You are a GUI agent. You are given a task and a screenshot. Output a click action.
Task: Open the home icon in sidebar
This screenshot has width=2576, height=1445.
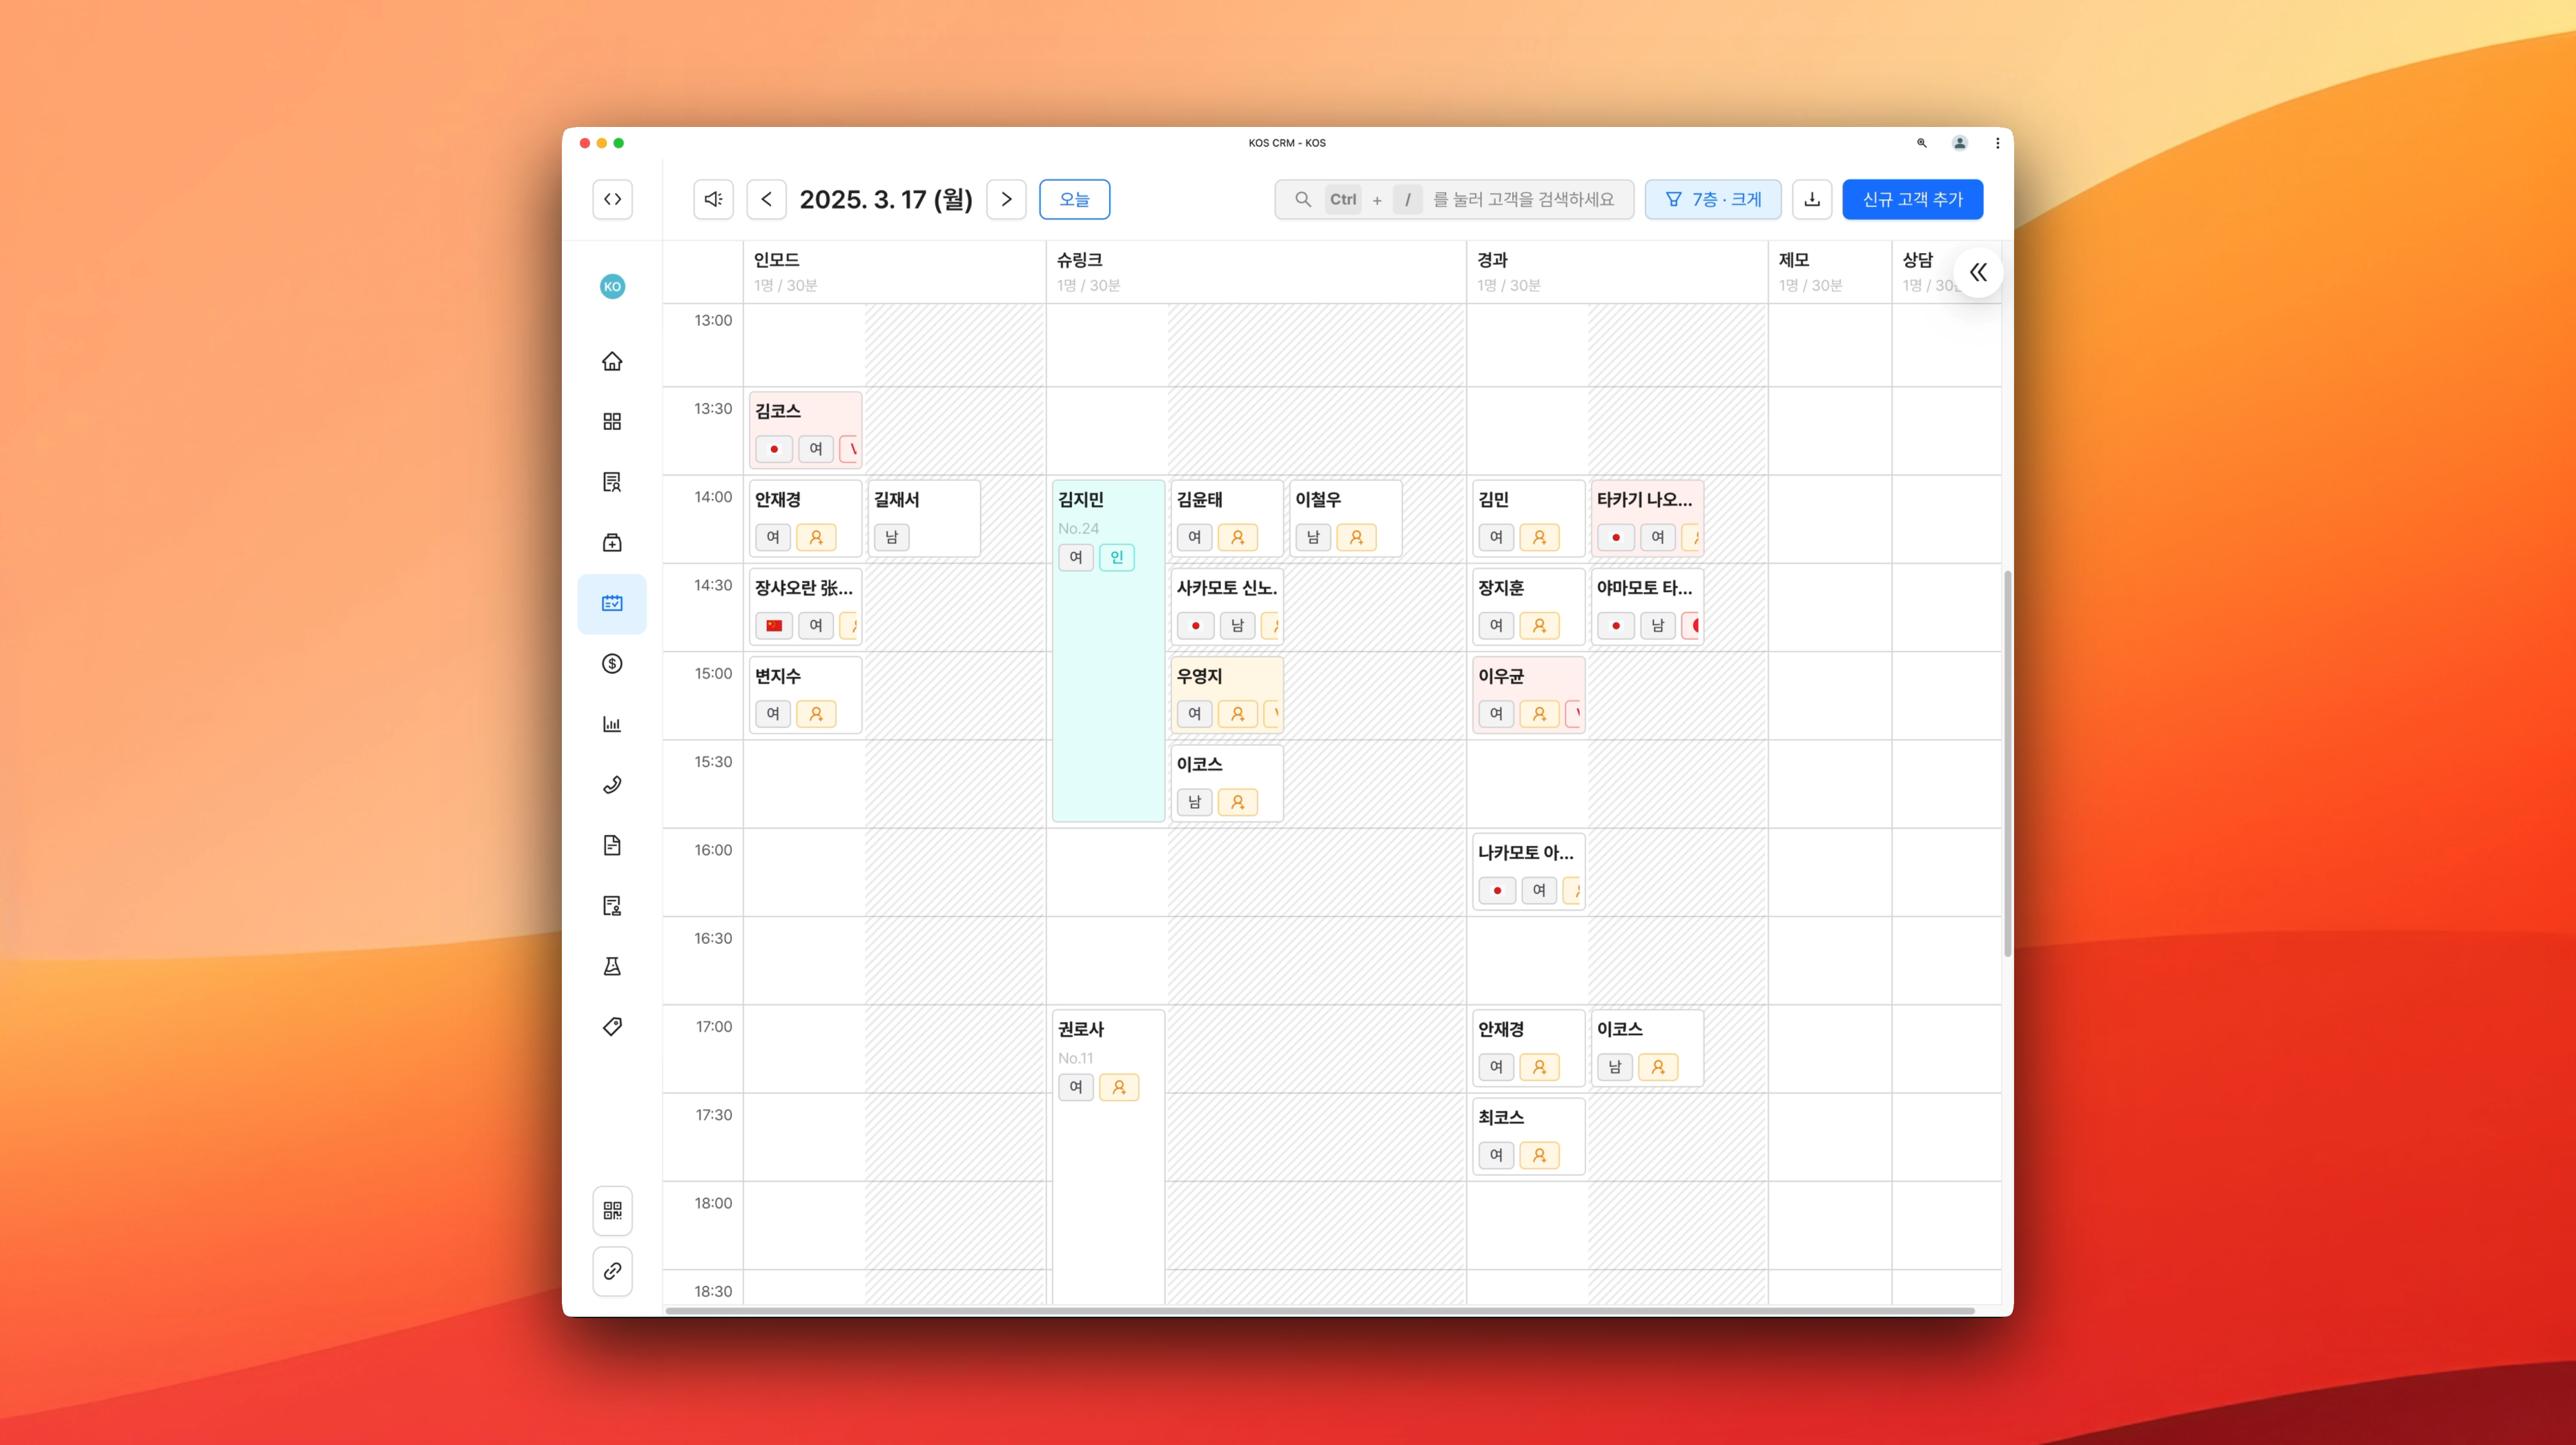(612, 361)
